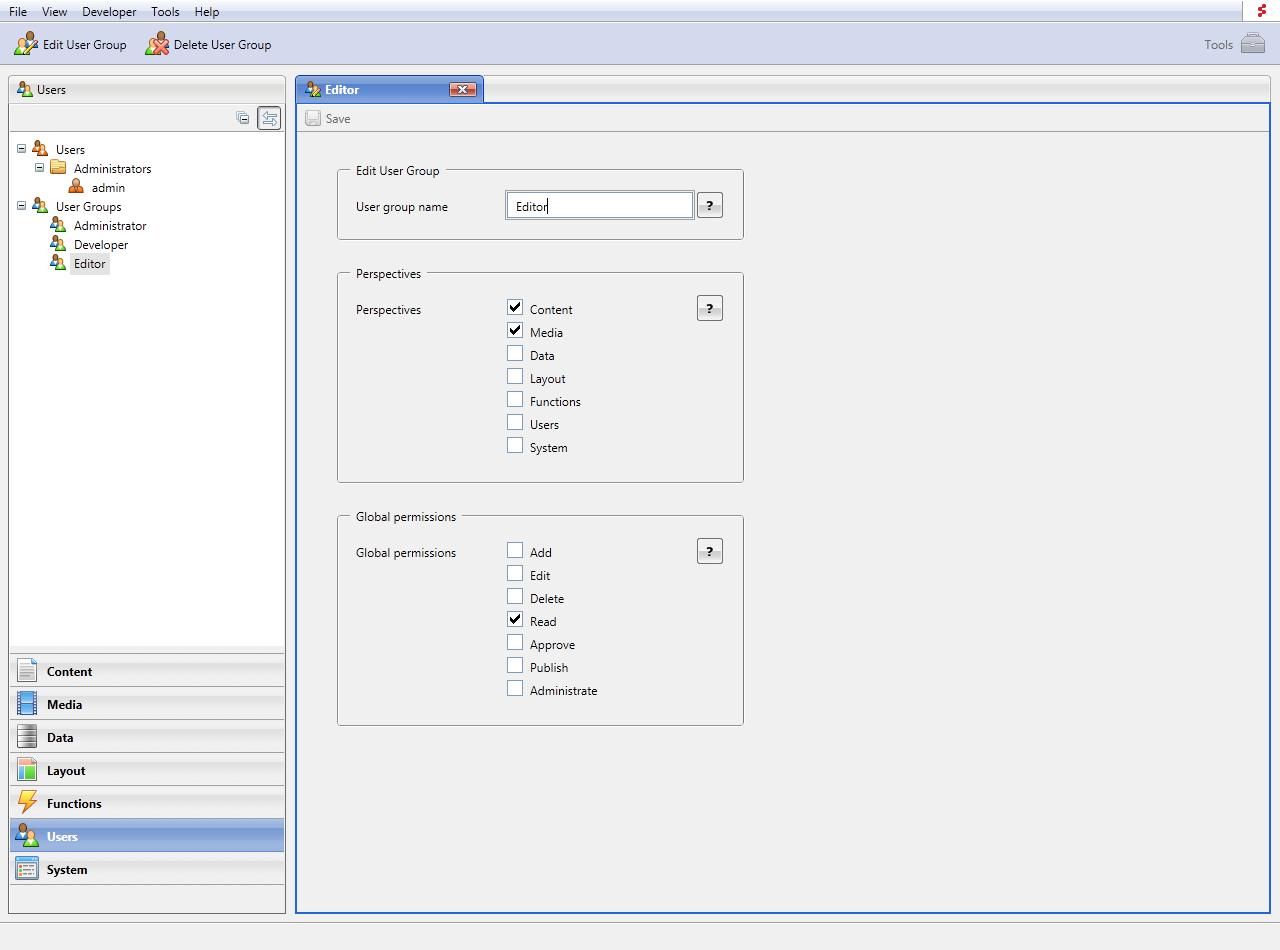
Task: Click the collapse all tree icon
Action: coord(243,118)
